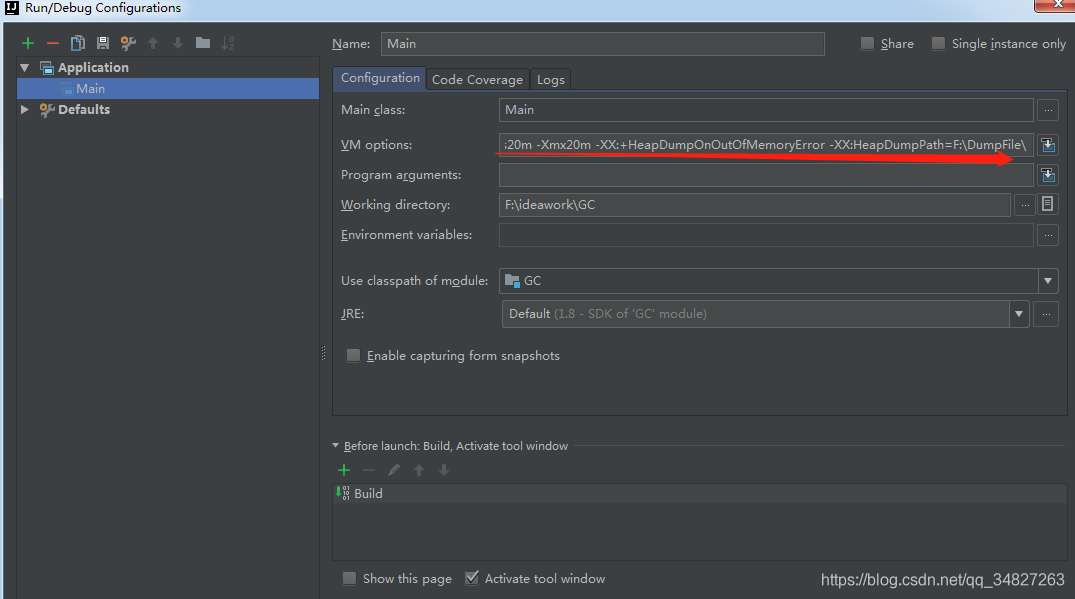Switch to Logs tab

click(x=551, y=80)
